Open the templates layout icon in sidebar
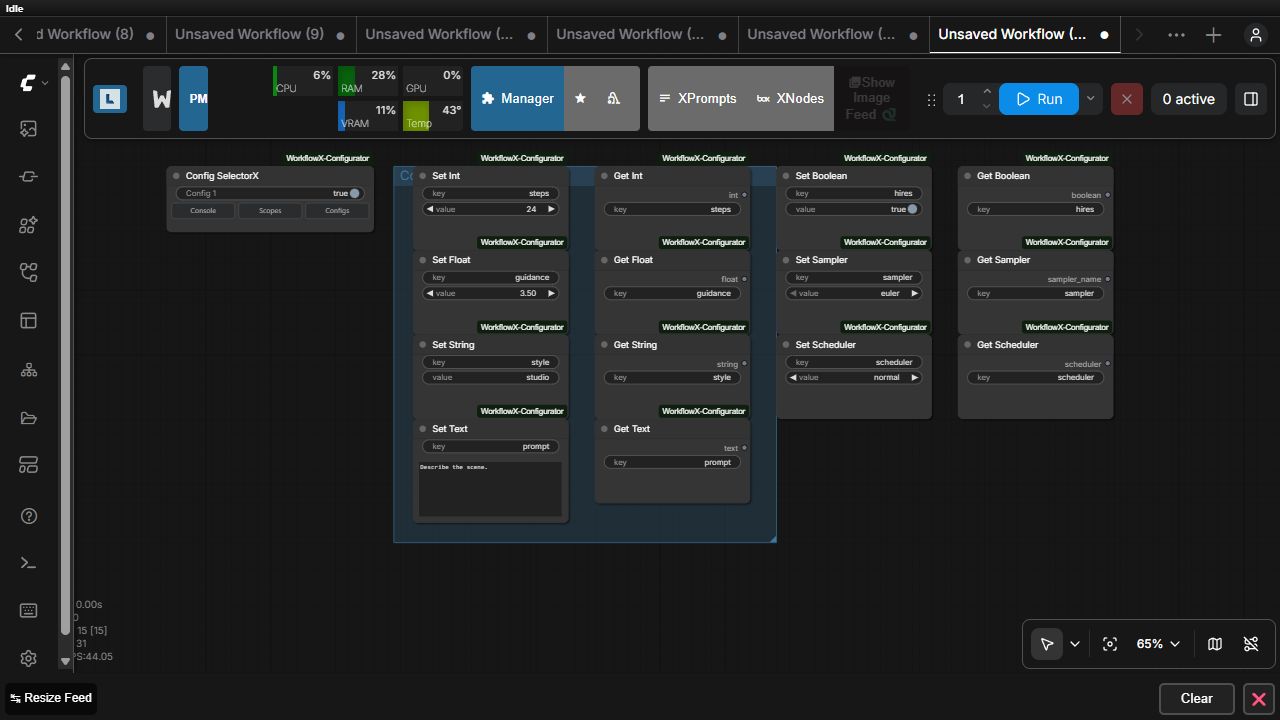 point(28,321)
